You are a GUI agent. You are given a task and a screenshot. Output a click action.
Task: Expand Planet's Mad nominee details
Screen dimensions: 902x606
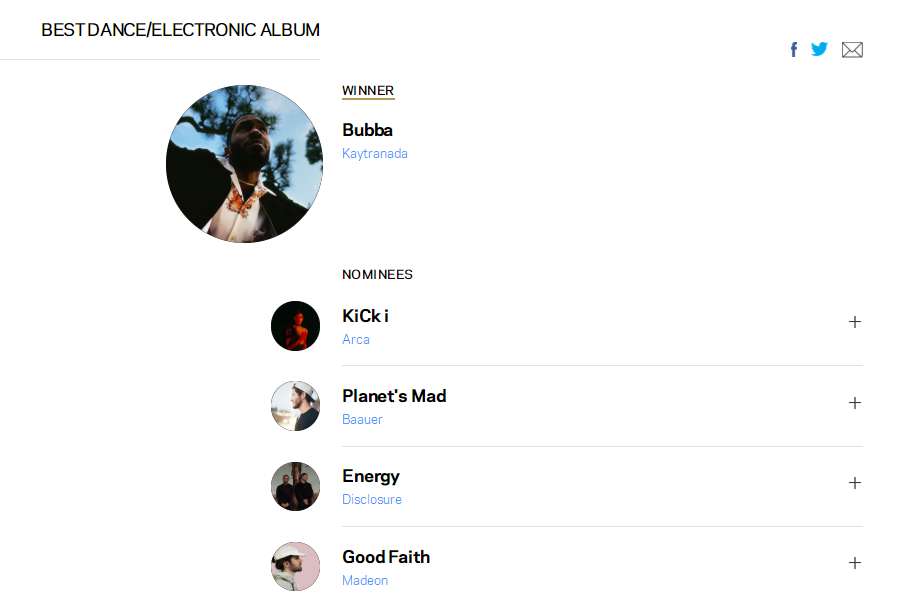(x=854, y=403)
